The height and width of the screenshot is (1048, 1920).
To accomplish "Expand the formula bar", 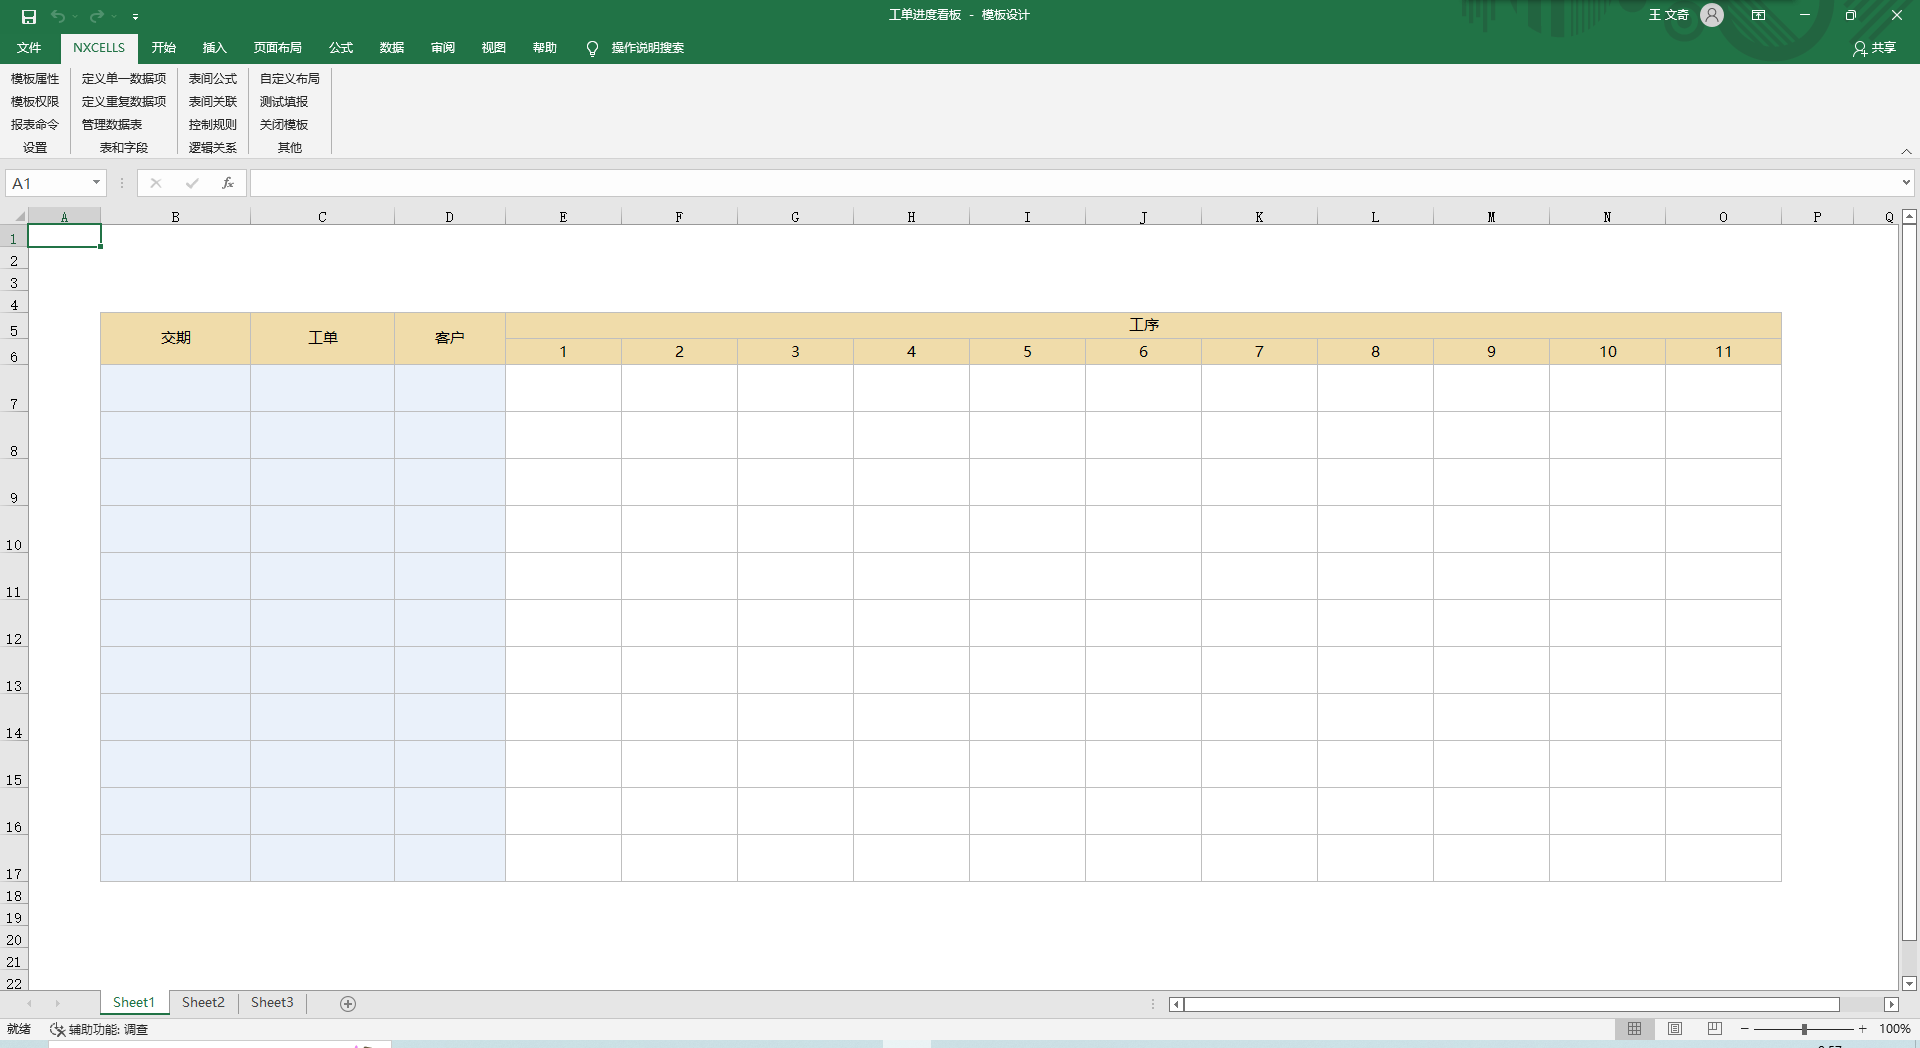I will point(1906,183).
